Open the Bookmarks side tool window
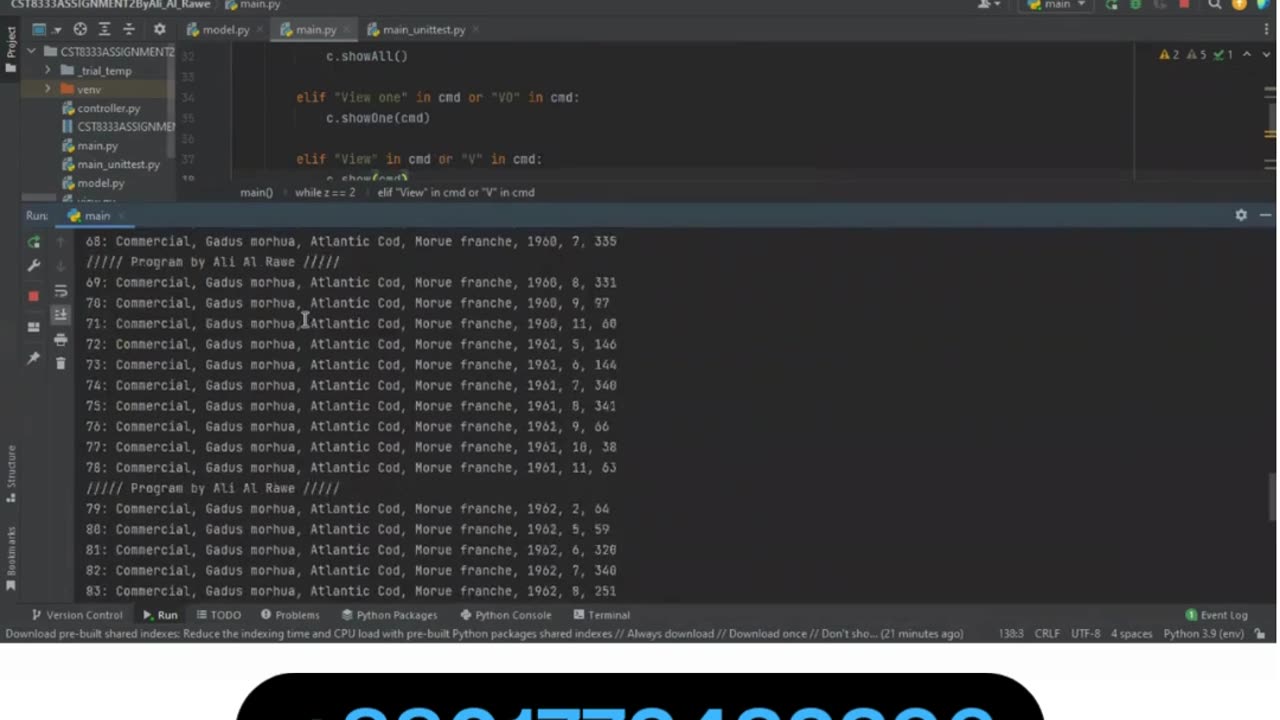Screen dimensions: 1280x720 11,557
